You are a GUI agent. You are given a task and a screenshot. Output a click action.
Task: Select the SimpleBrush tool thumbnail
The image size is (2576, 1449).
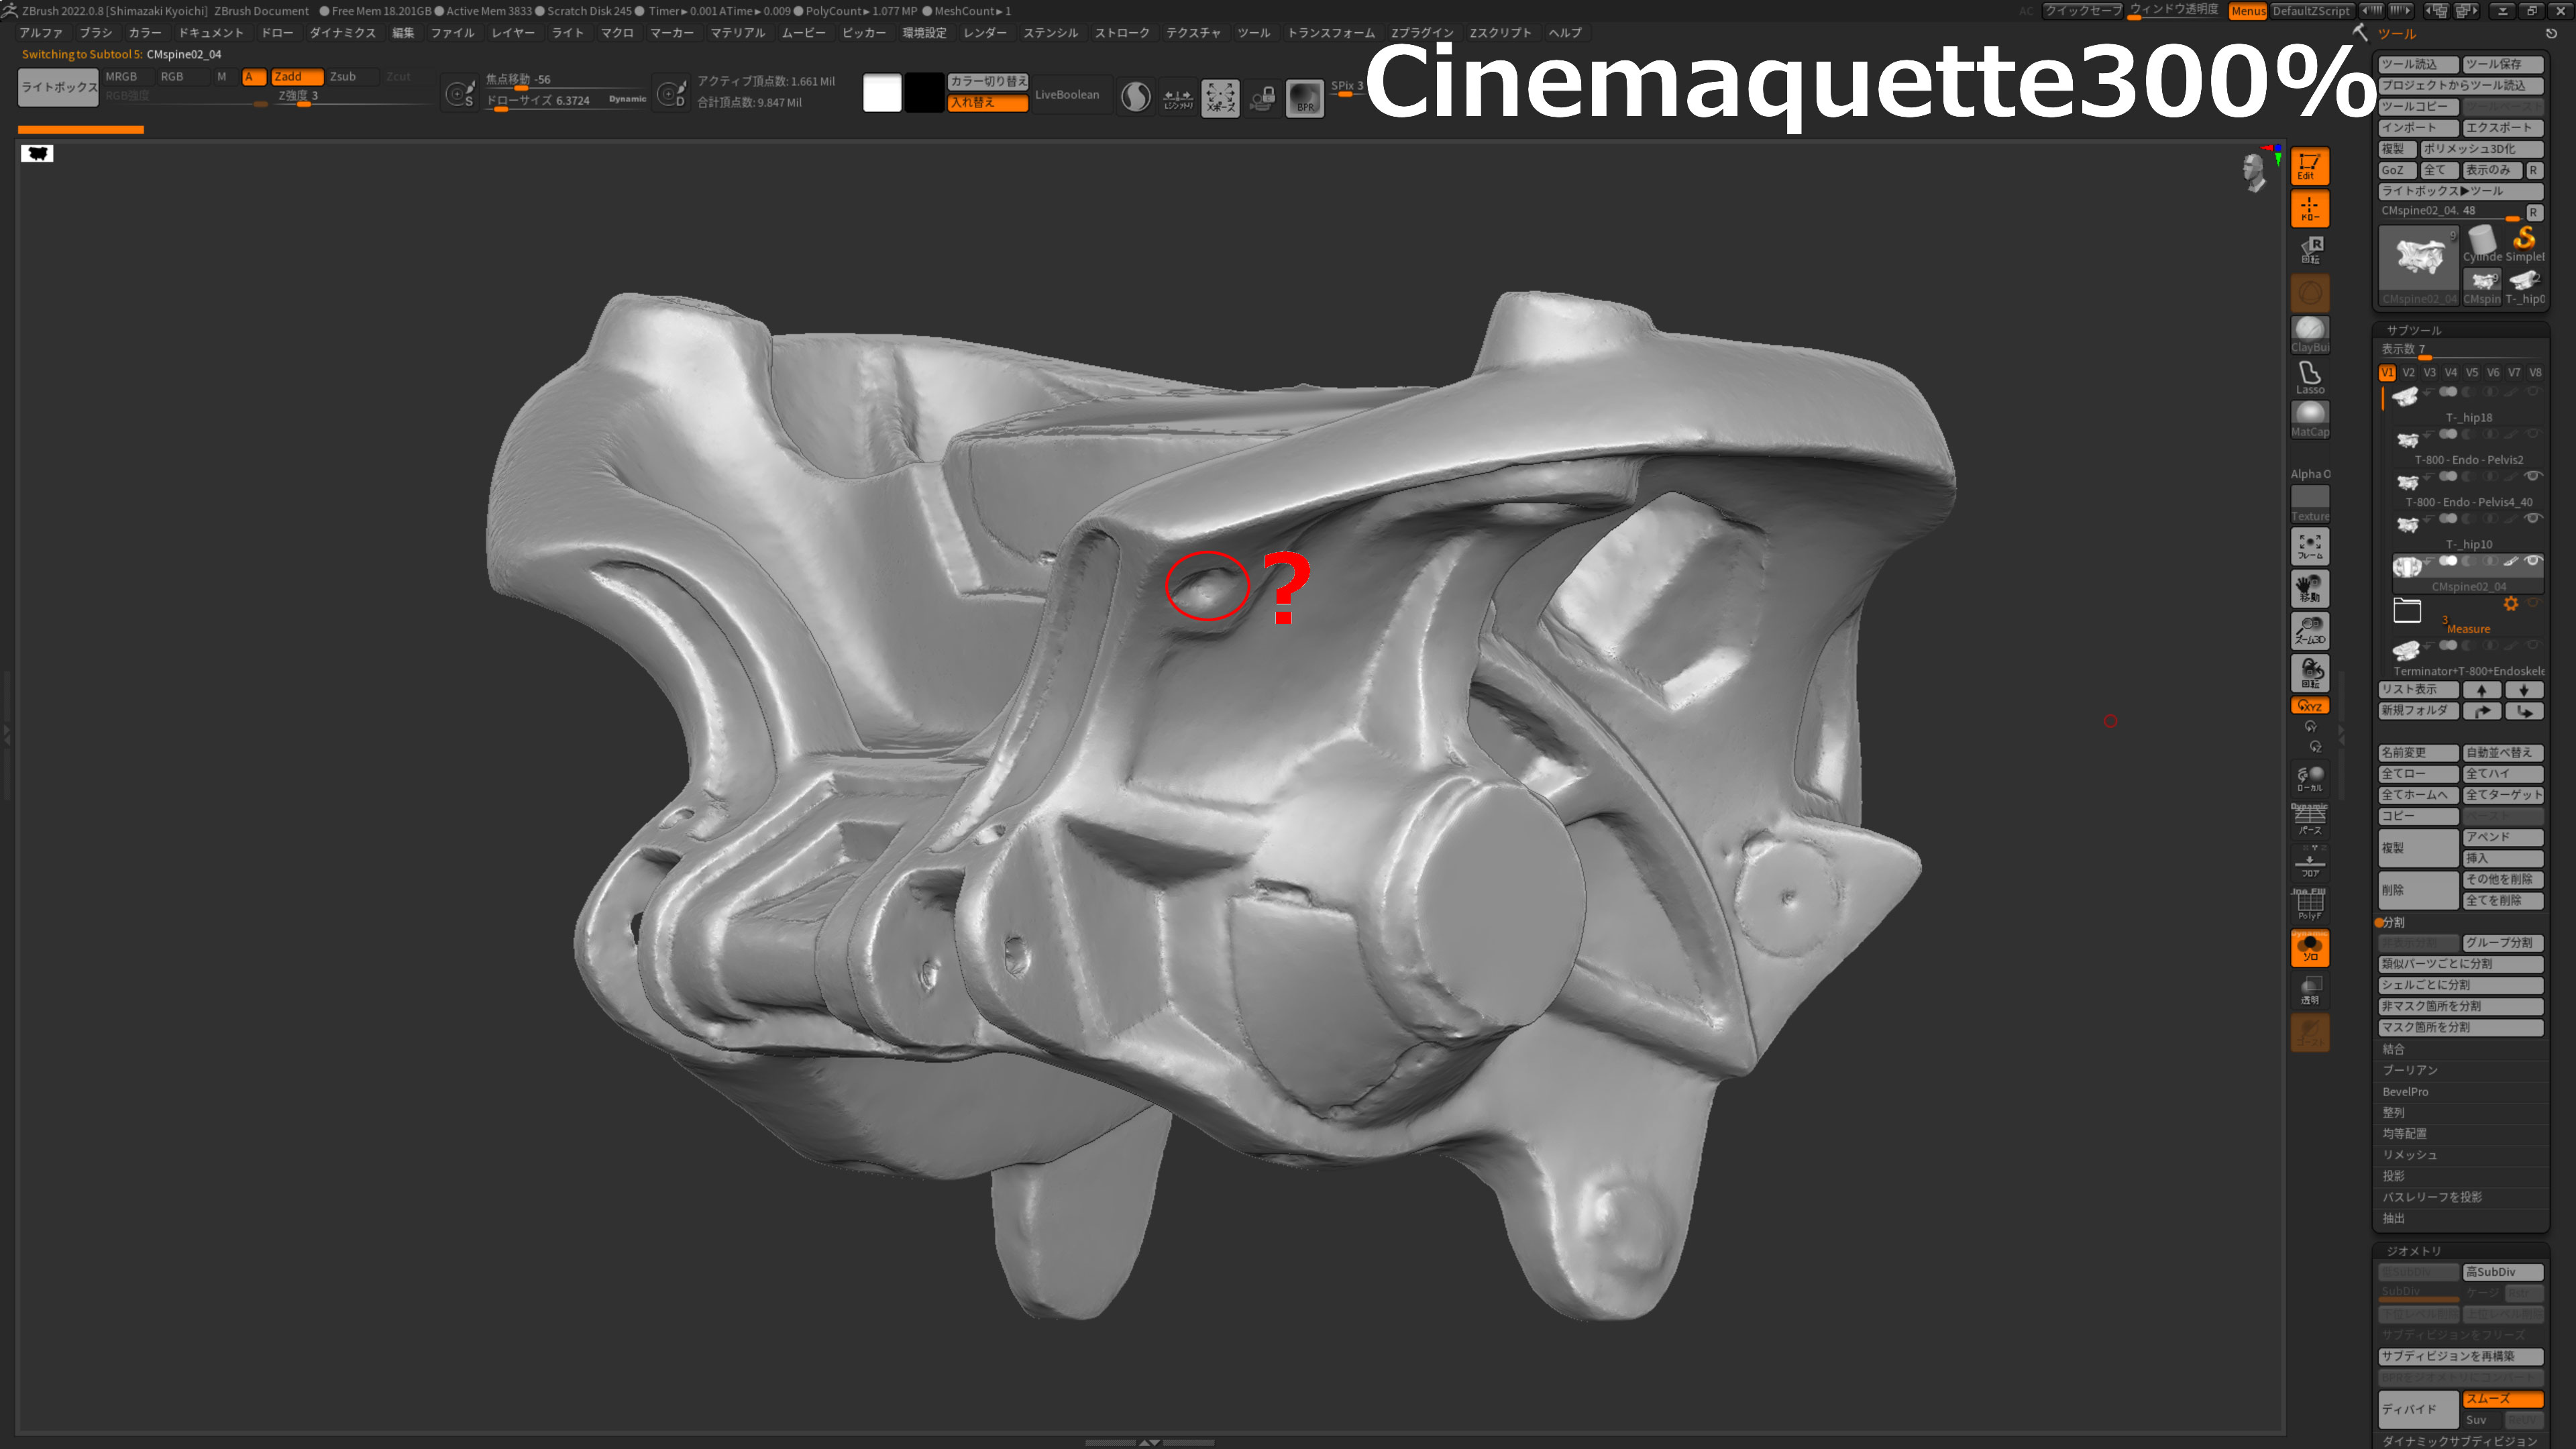[x=2524, y=243]
